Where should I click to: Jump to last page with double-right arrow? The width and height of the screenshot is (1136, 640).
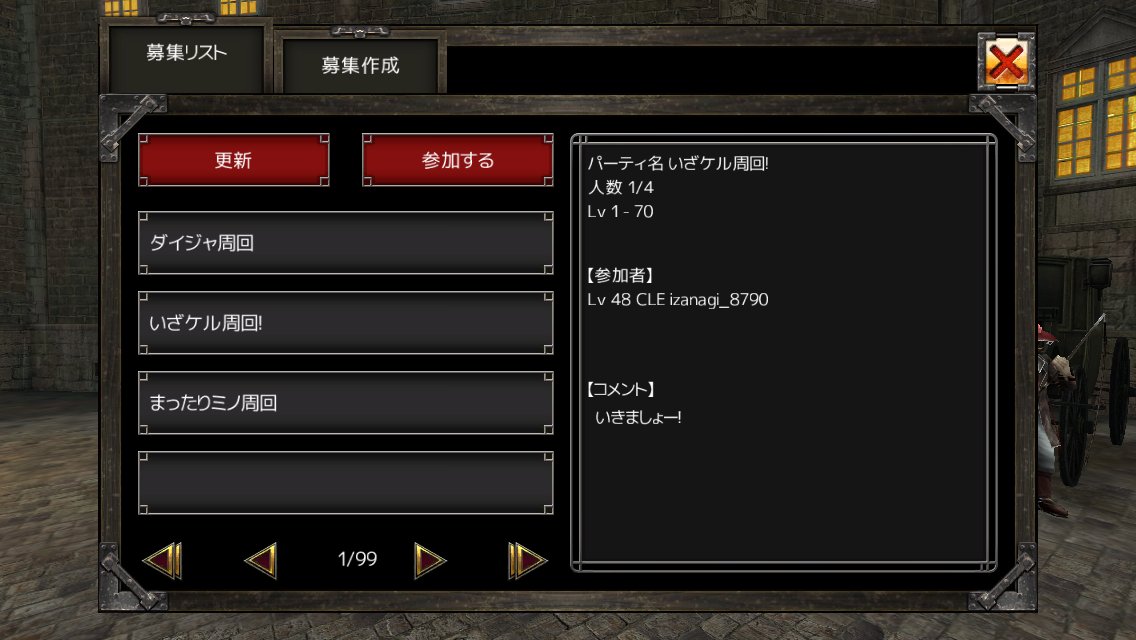coord(527,560)
